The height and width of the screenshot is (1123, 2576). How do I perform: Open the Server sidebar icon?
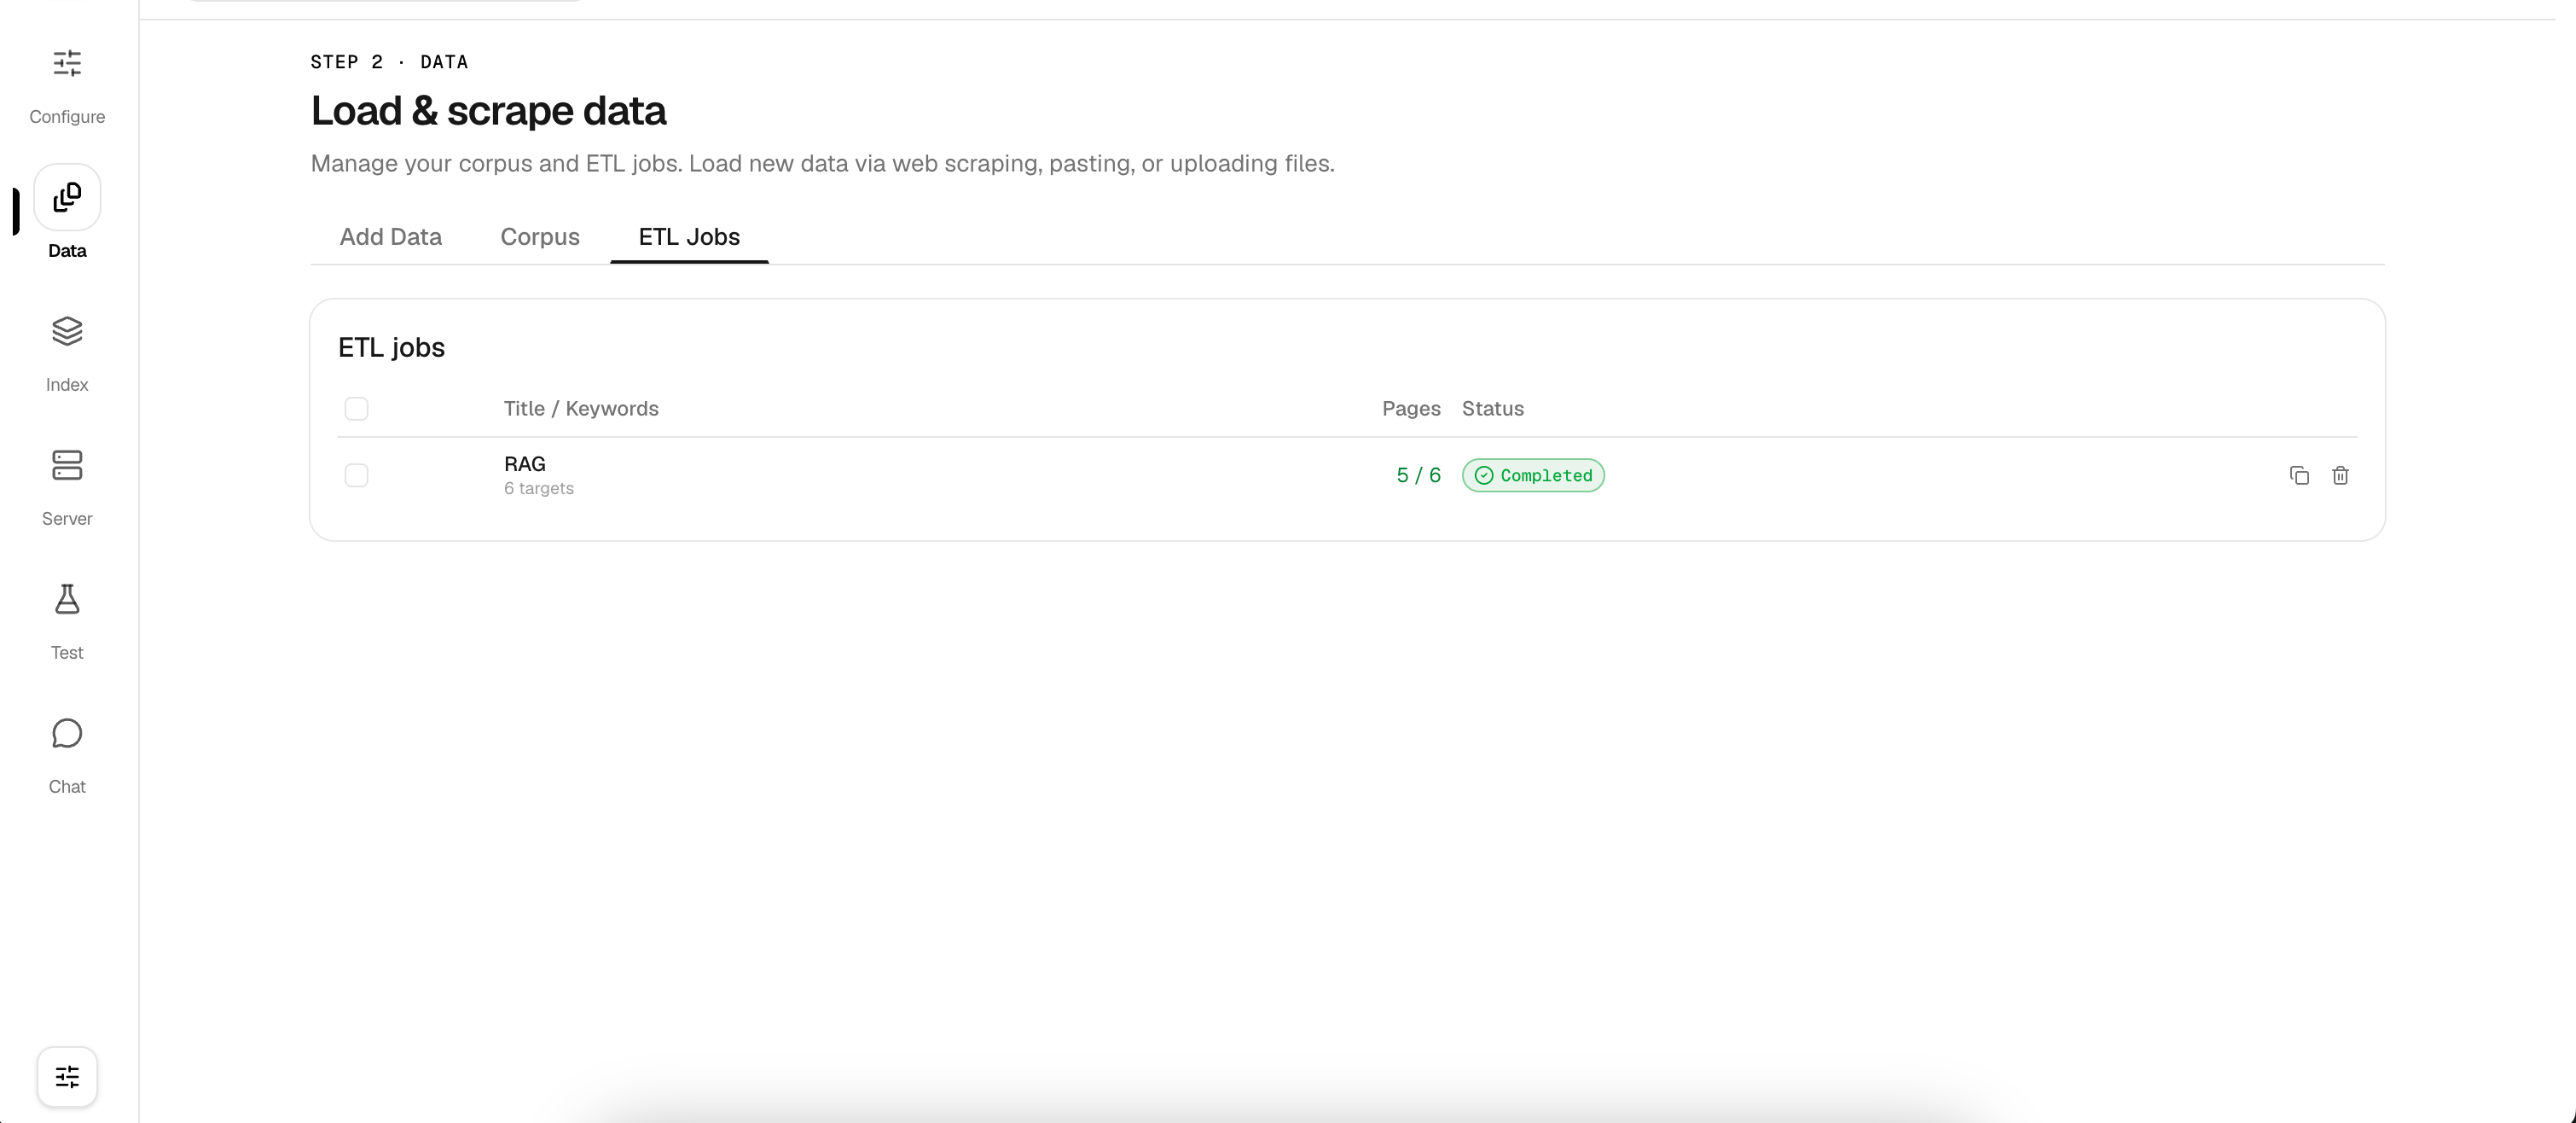click(67, 465)
